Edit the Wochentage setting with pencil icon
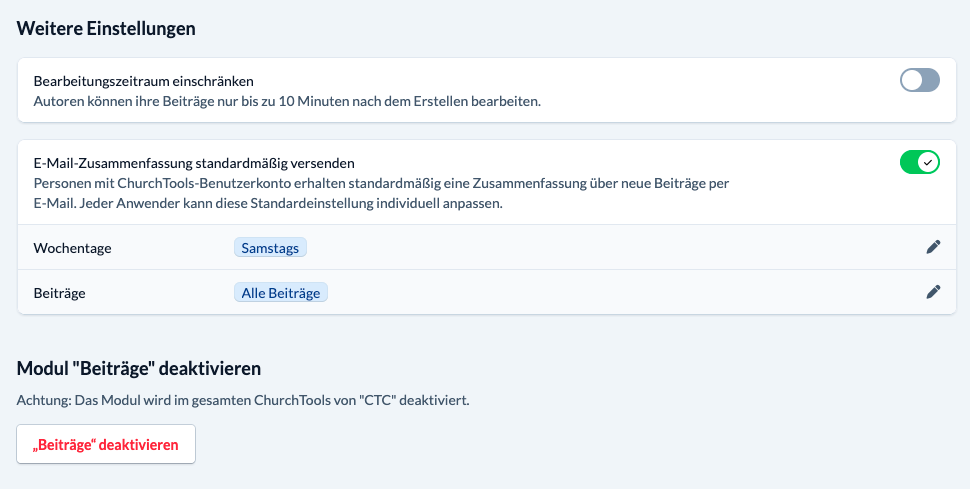970x489 pixels. point(933,247)
